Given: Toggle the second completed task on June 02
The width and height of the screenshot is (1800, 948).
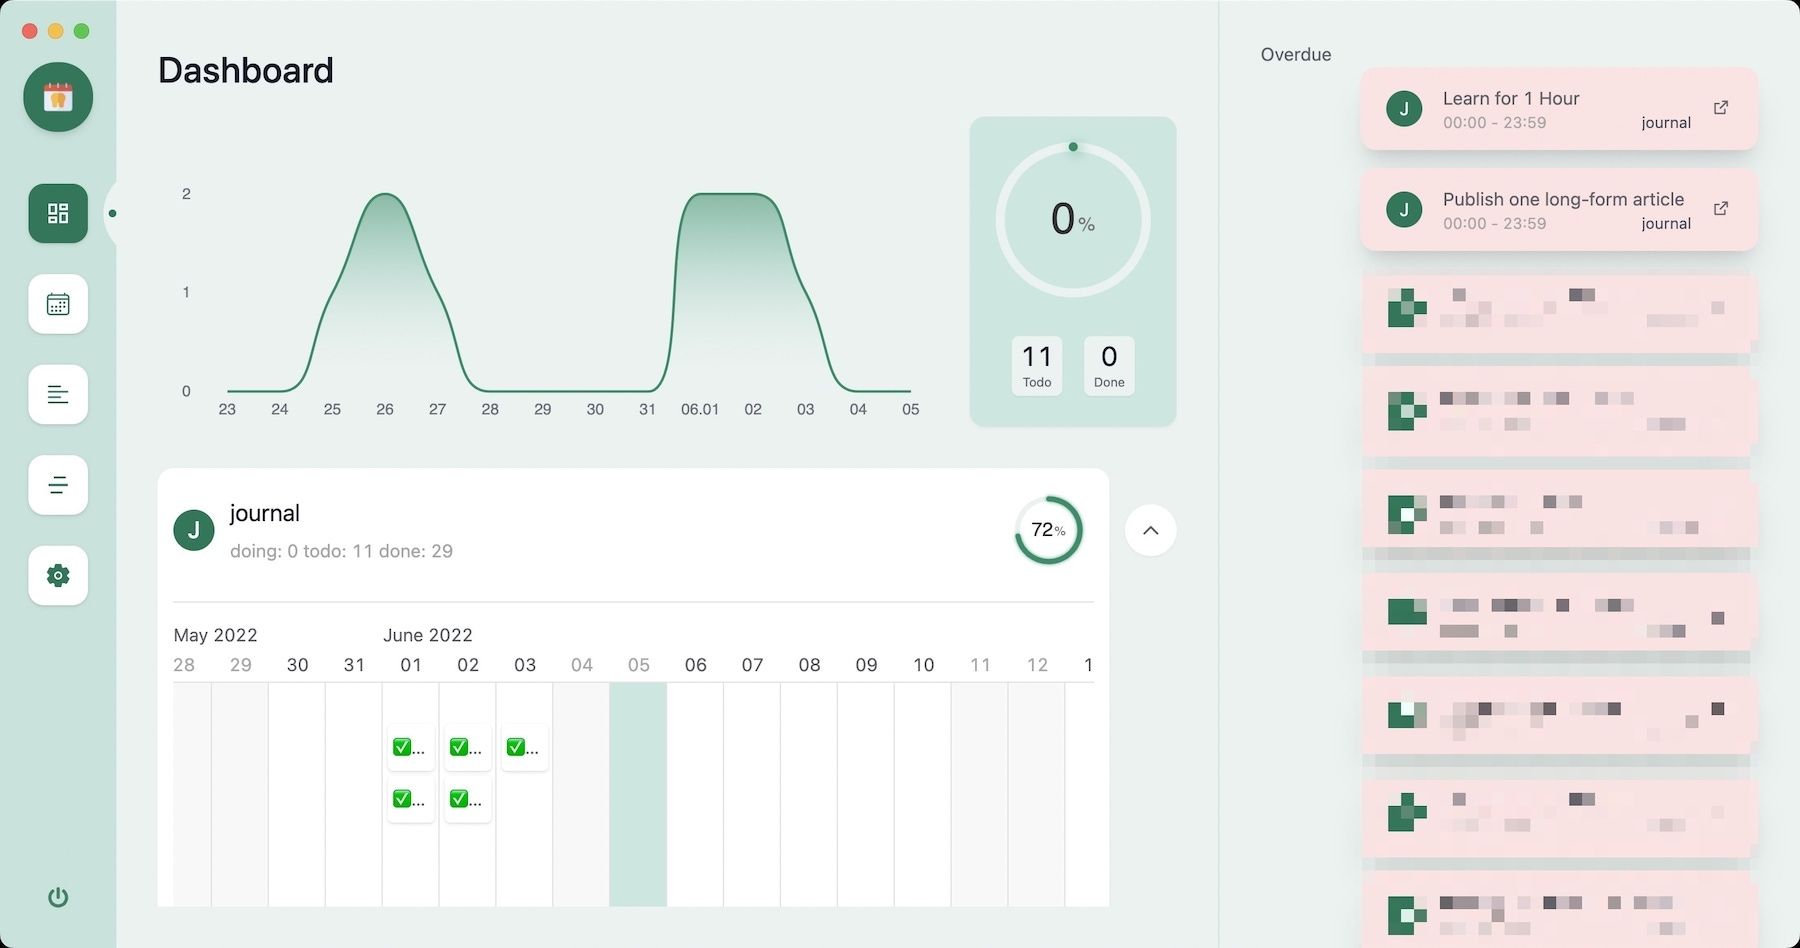Looking at the screenshot, I should tap(467, 799).
